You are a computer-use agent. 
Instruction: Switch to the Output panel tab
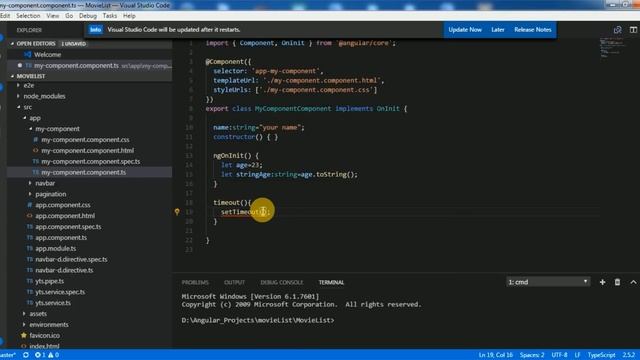click(x=234, y=282)
